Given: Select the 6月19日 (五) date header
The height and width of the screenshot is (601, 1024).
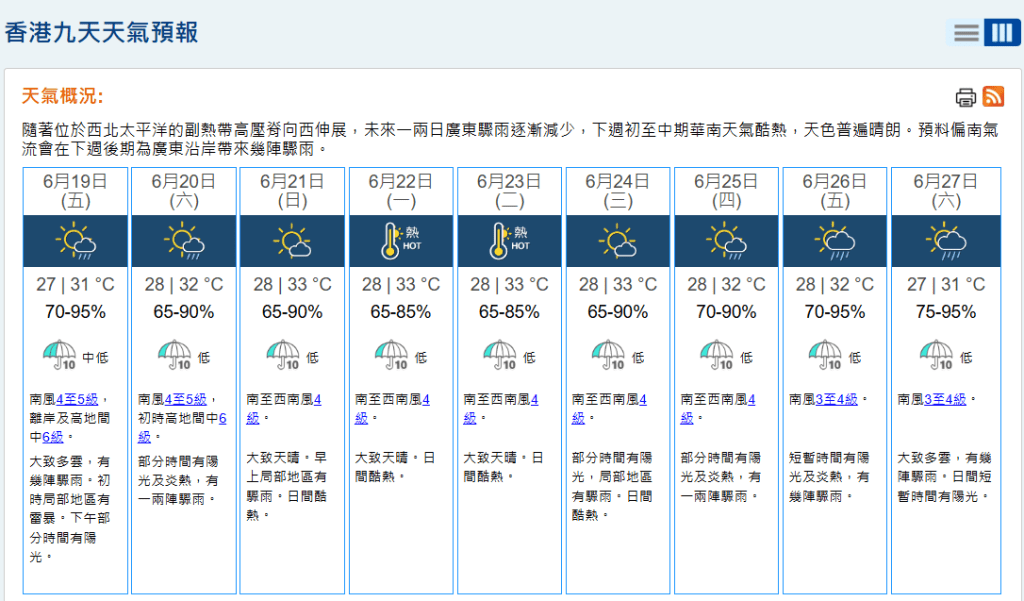Looking at the screenshot, I should (76, 191).
